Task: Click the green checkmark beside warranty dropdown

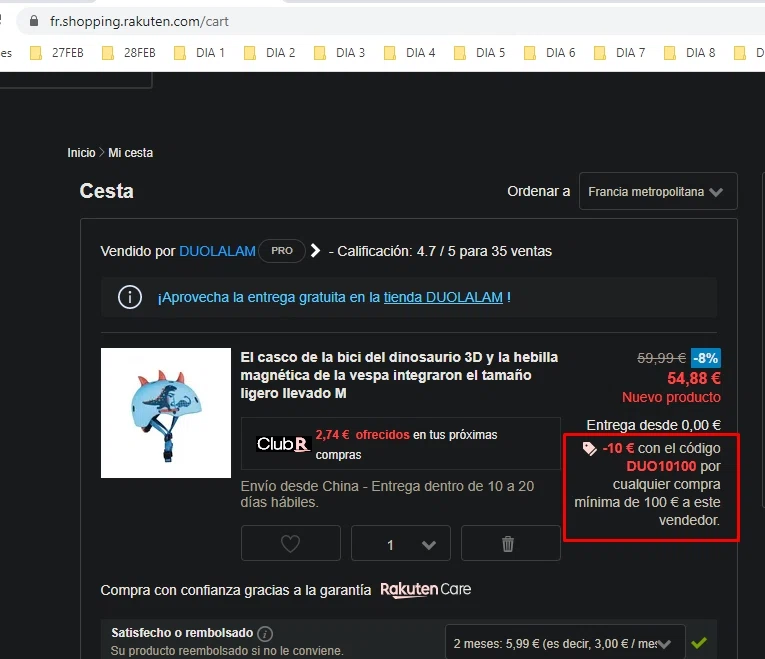Action: [x=699, y=643]
